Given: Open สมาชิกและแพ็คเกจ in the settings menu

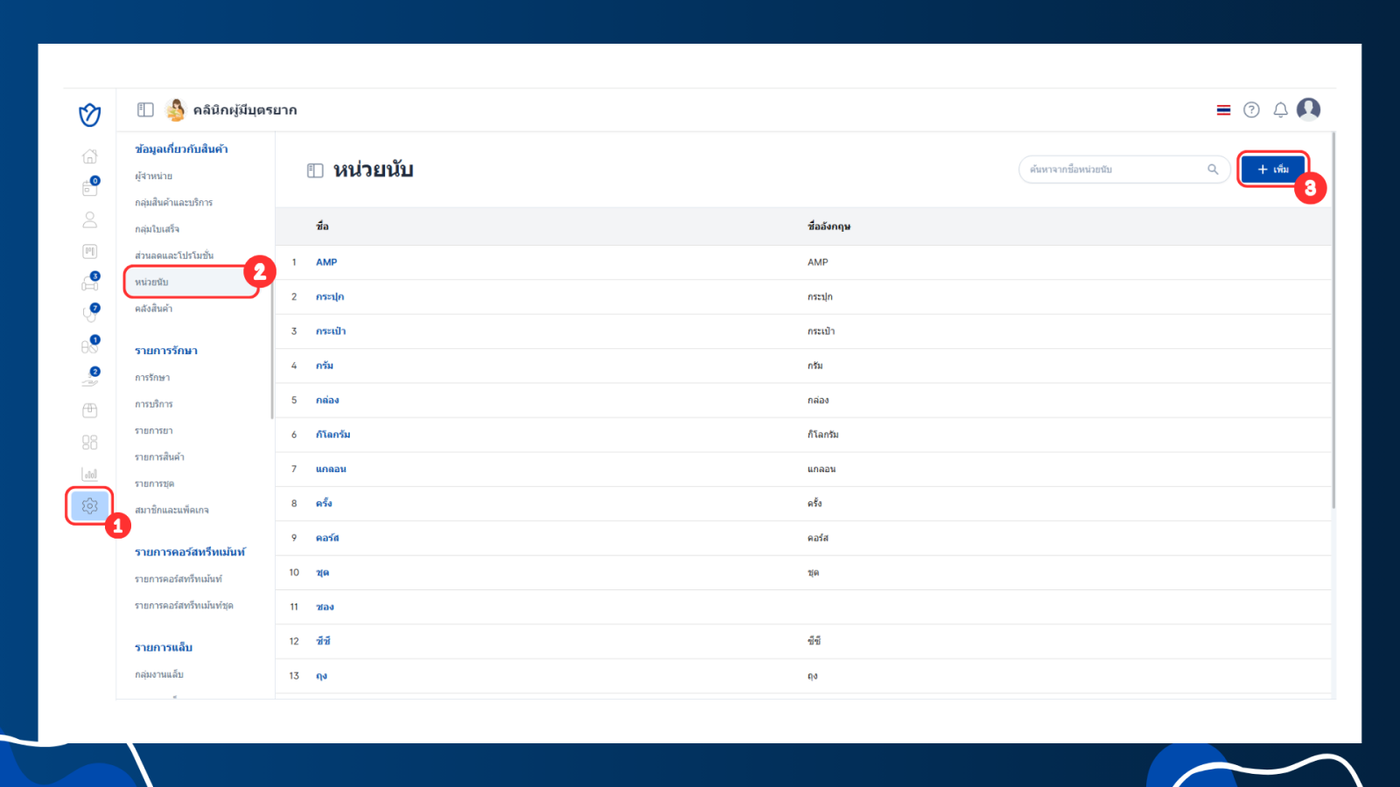Looking at the screenshot, I should (172, 510).
